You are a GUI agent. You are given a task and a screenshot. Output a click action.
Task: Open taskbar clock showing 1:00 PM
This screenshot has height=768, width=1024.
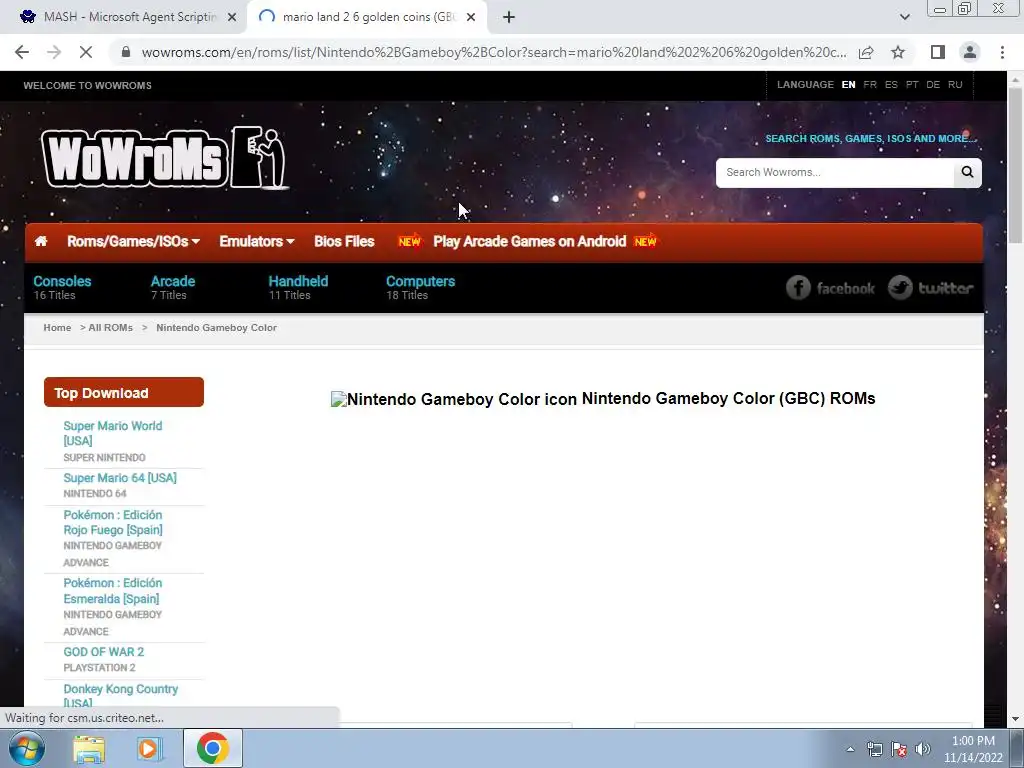coord(973,749)
